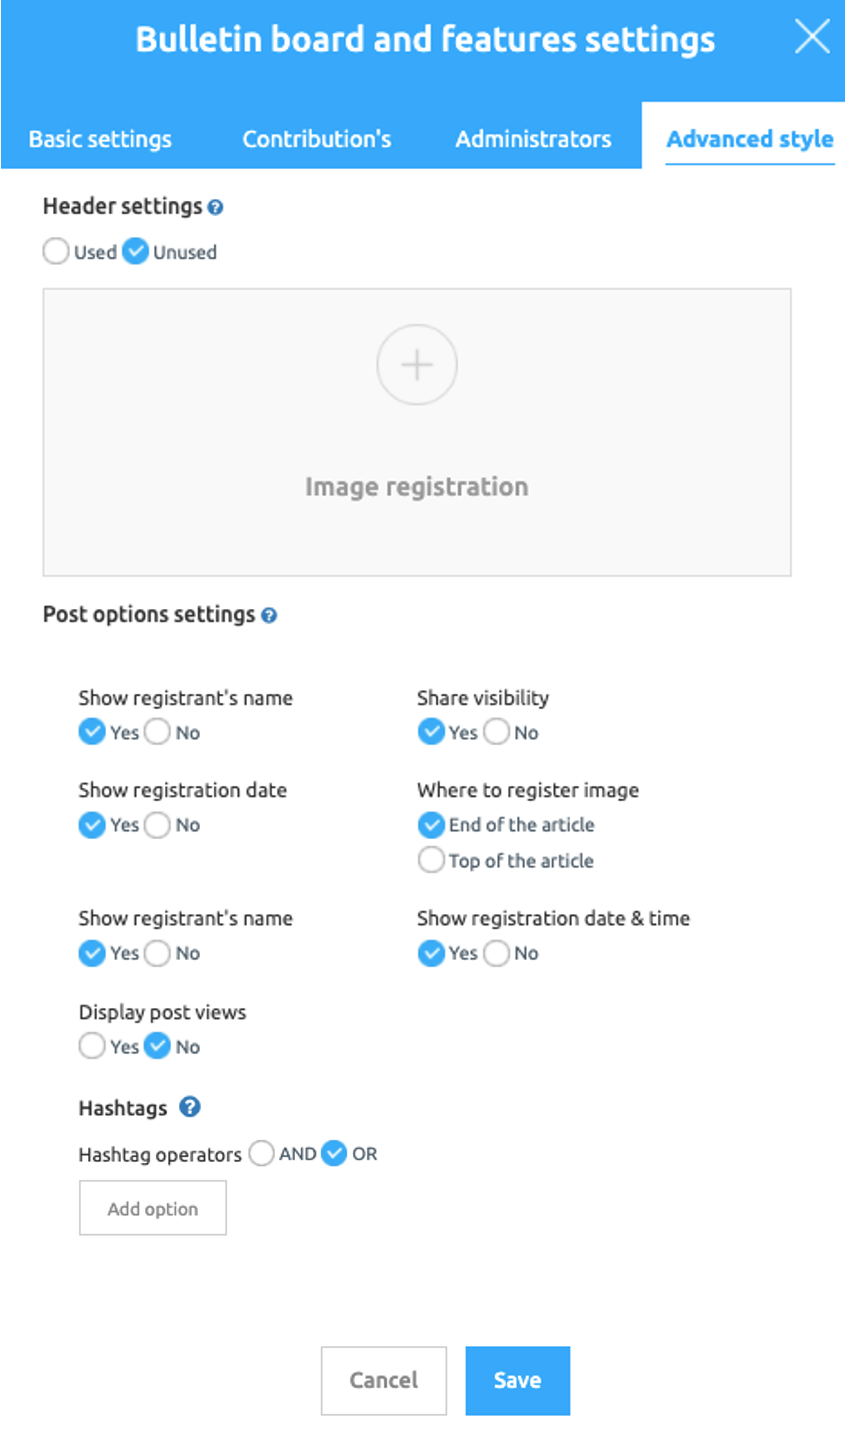Select the Used header option

(56, 252)
